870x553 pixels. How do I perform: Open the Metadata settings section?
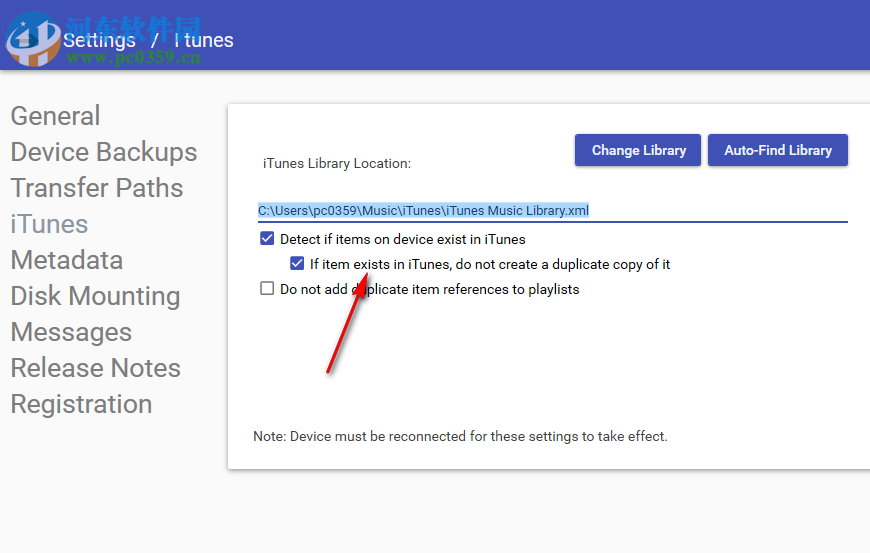coord(67,260)
